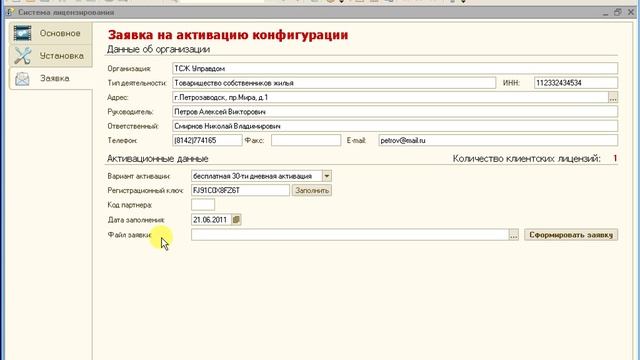Click the Количество клиентских лицензий value 1

(x=615, y=158)
